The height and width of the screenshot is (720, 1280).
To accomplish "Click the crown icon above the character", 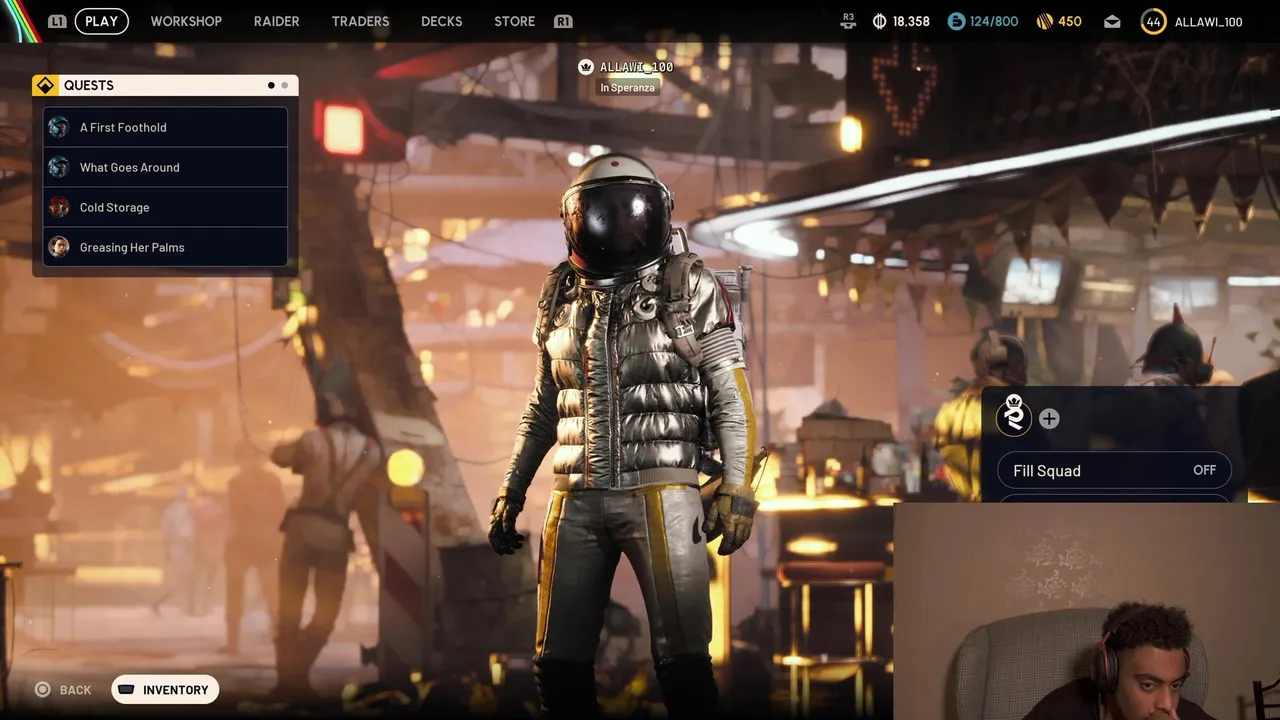I will point(586,67).
